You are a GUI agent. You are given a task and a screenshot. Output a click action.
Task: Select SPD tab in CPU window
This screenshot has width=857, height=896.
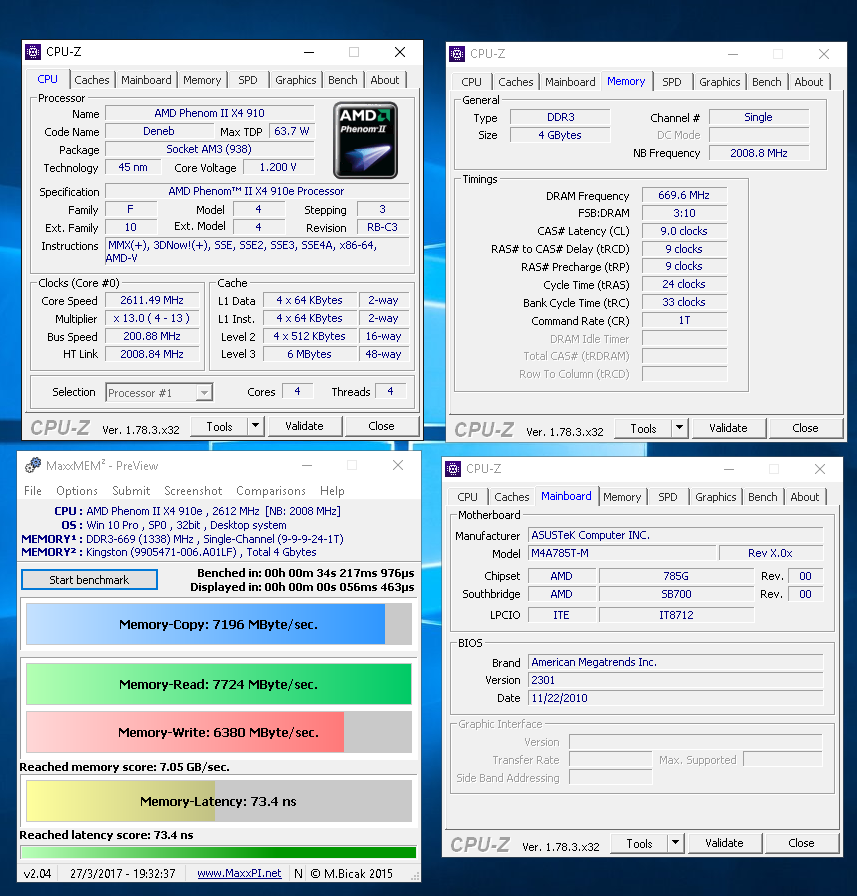(x=248, y=80)
